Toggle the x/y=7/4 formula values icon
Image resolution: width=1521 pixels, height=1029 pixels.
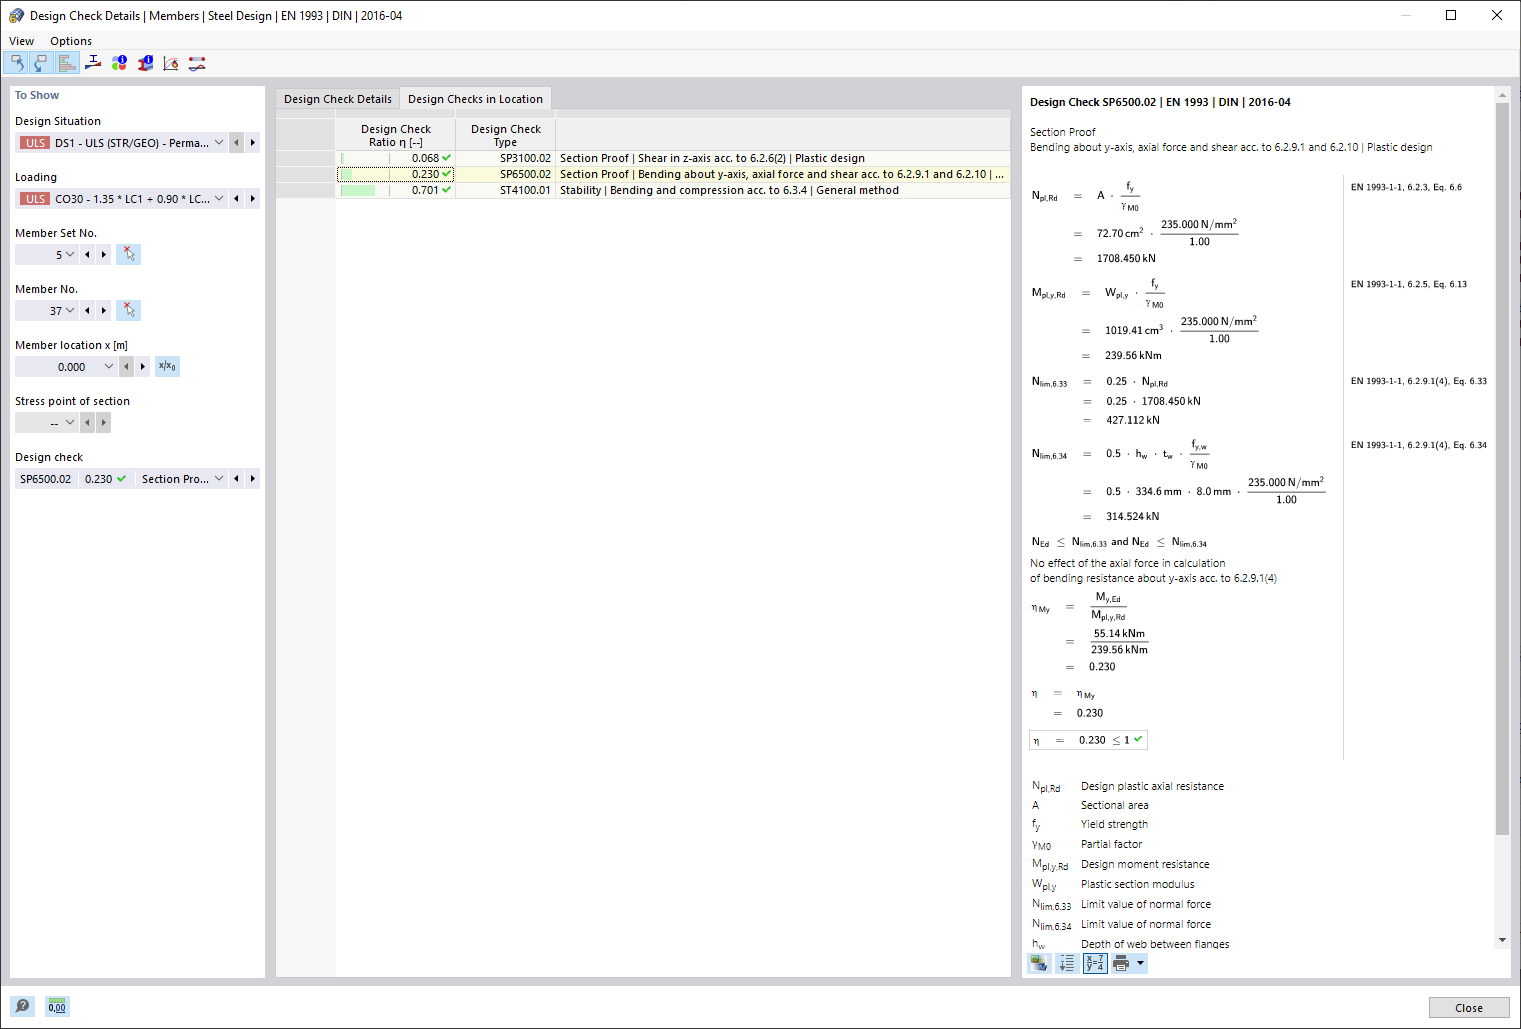(1095, 963)
